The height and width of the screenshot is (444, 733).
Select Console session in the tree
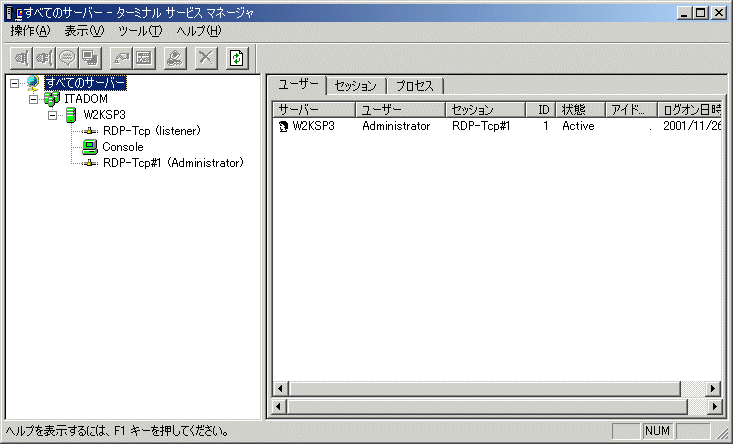(x=123, y=147)
